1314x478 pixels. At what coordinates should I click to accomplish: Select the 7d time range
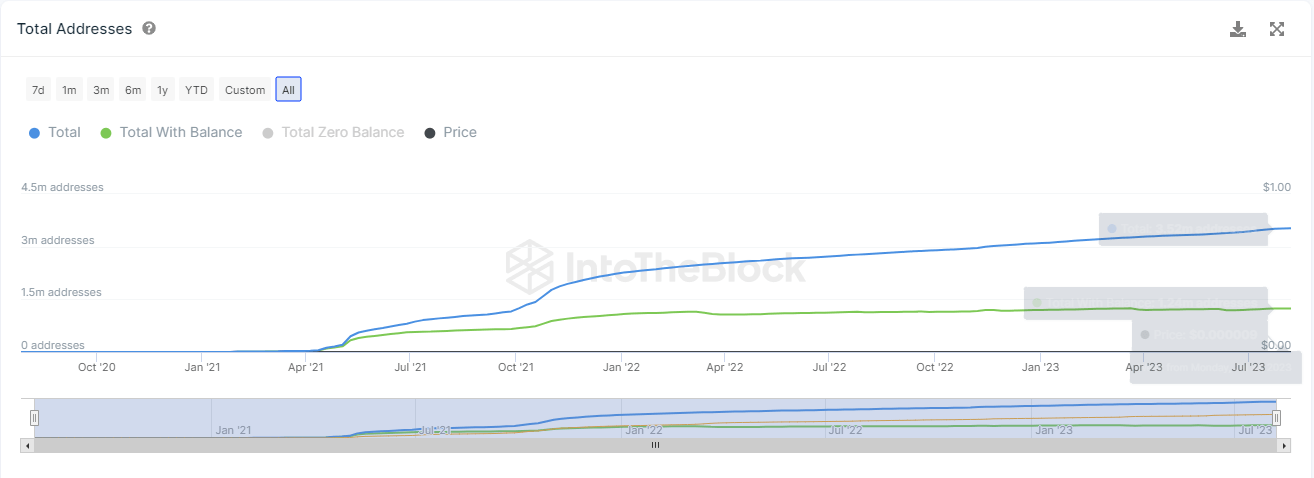(x=38, y=90)
